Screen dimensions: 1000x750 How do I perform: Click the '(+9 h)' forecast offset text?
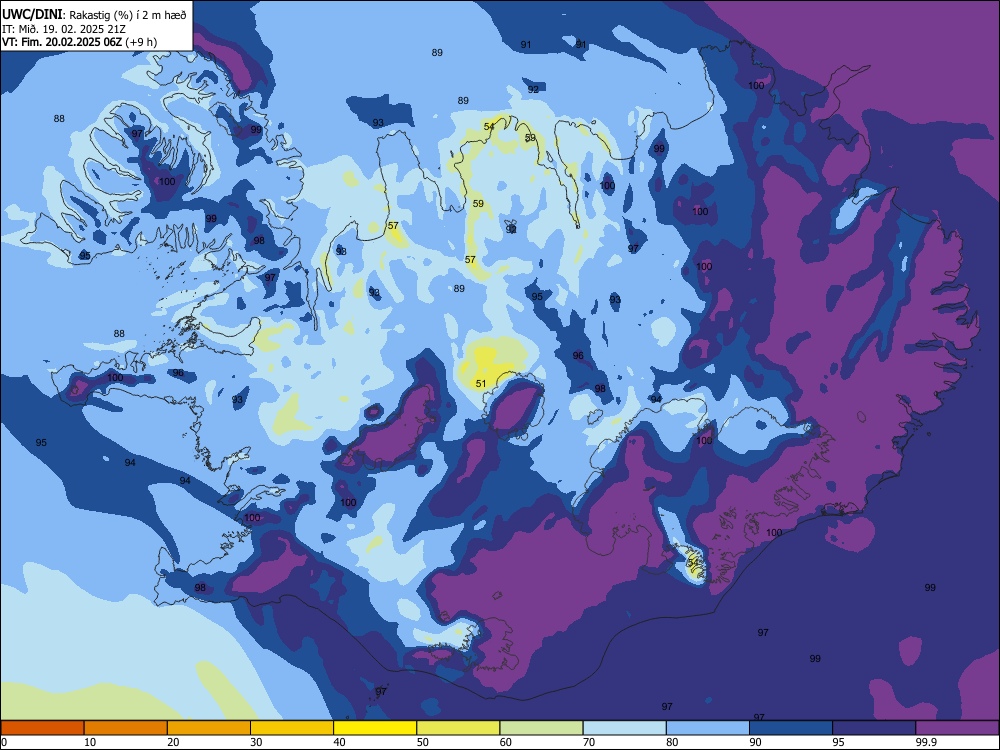click(x=141, y=42)
